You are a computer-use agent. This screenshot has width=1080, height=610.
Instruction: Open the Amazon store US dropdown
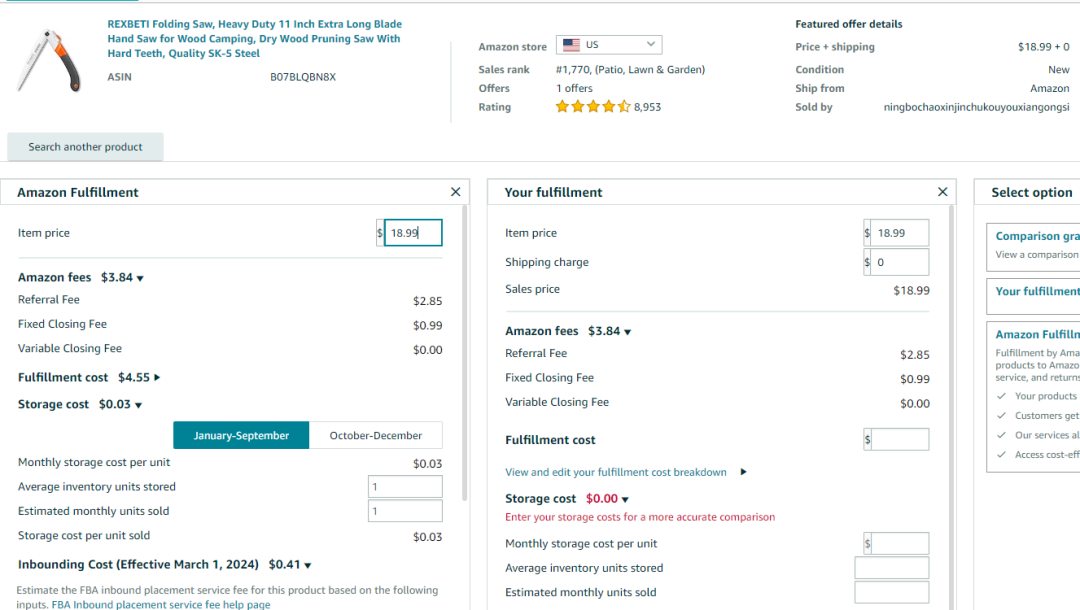tap(609, 45)
